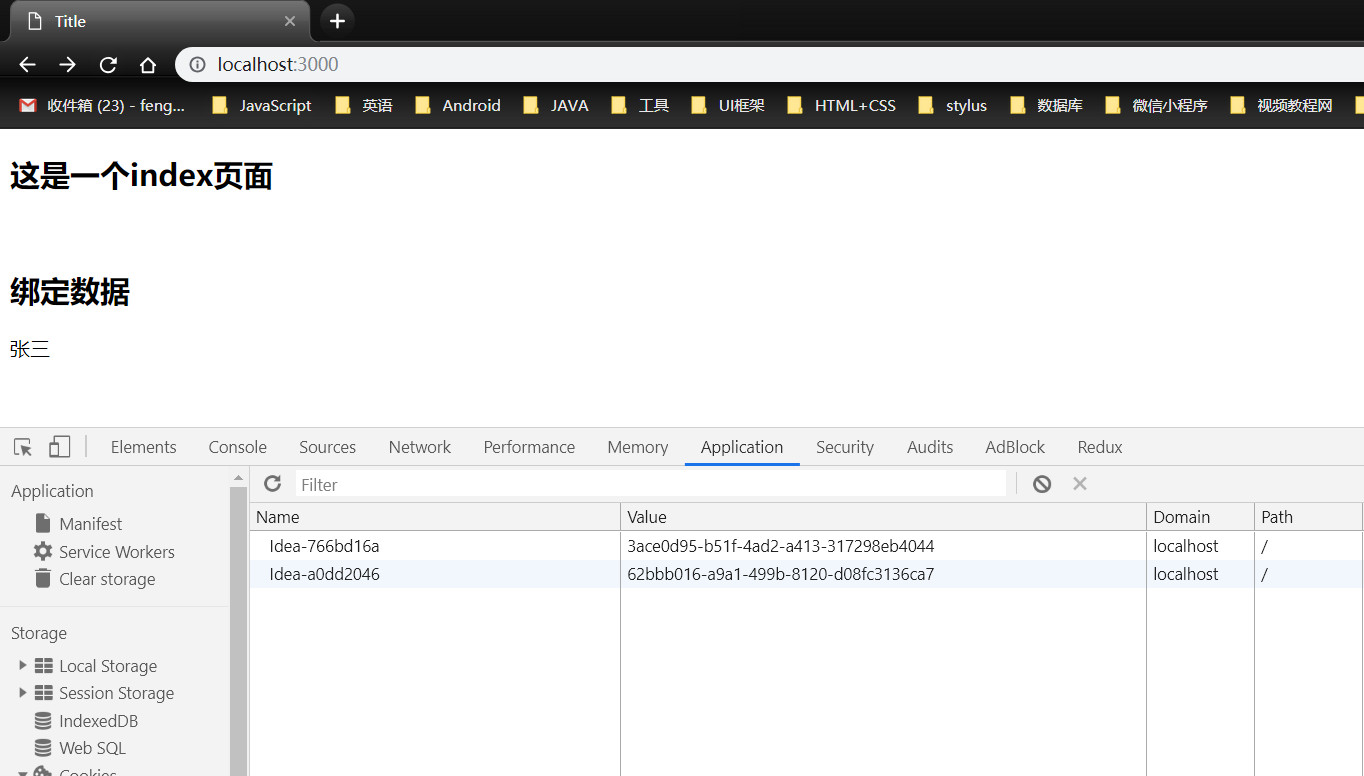Sort by the Name column header

(x=435, y=517)
